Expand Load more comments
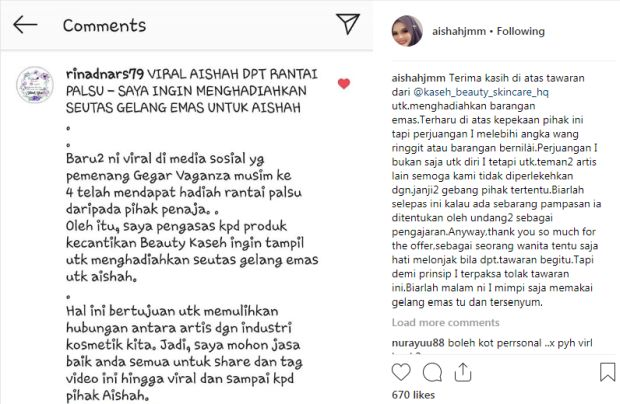Image resolution: width=620 pixels, height=404 pixels. pos(446,323)
